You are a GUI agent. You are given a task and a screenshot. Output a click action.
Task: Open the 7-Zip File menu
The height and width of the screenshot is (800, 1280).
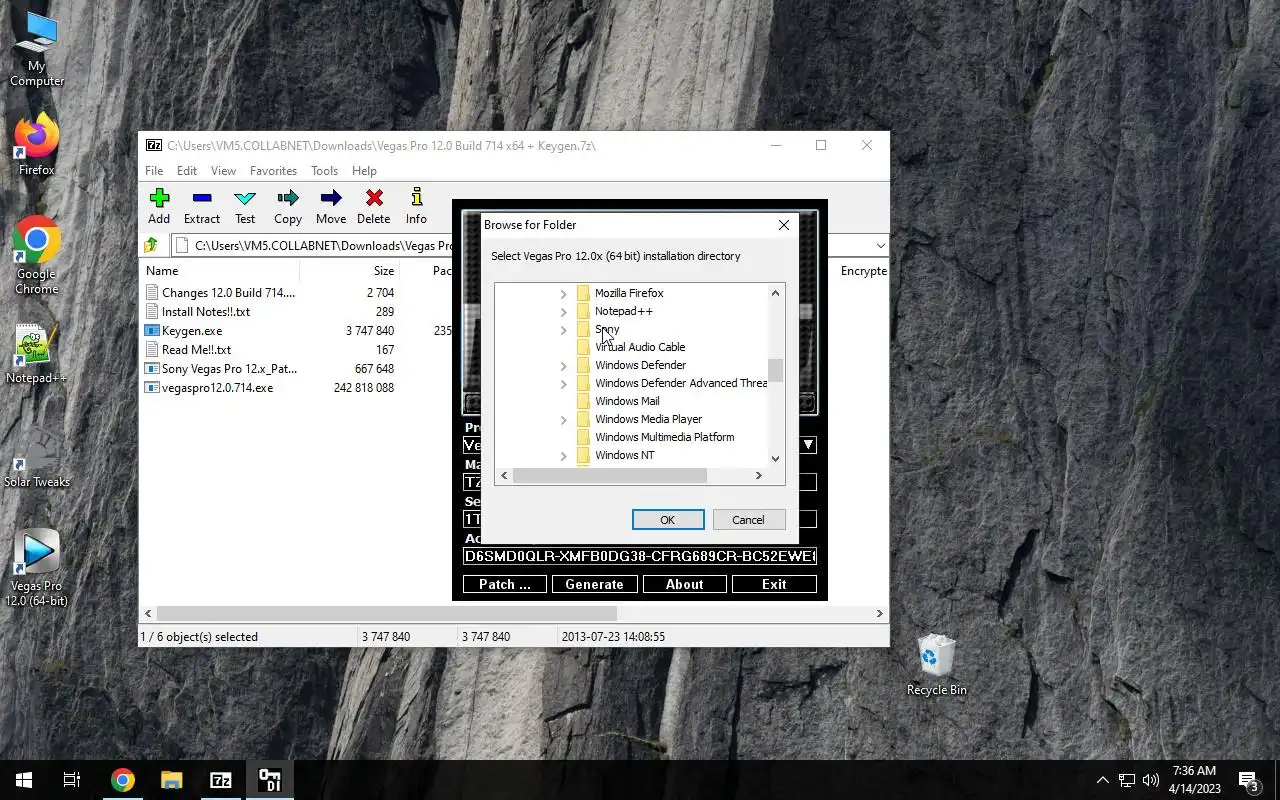(x=154, y=171)
